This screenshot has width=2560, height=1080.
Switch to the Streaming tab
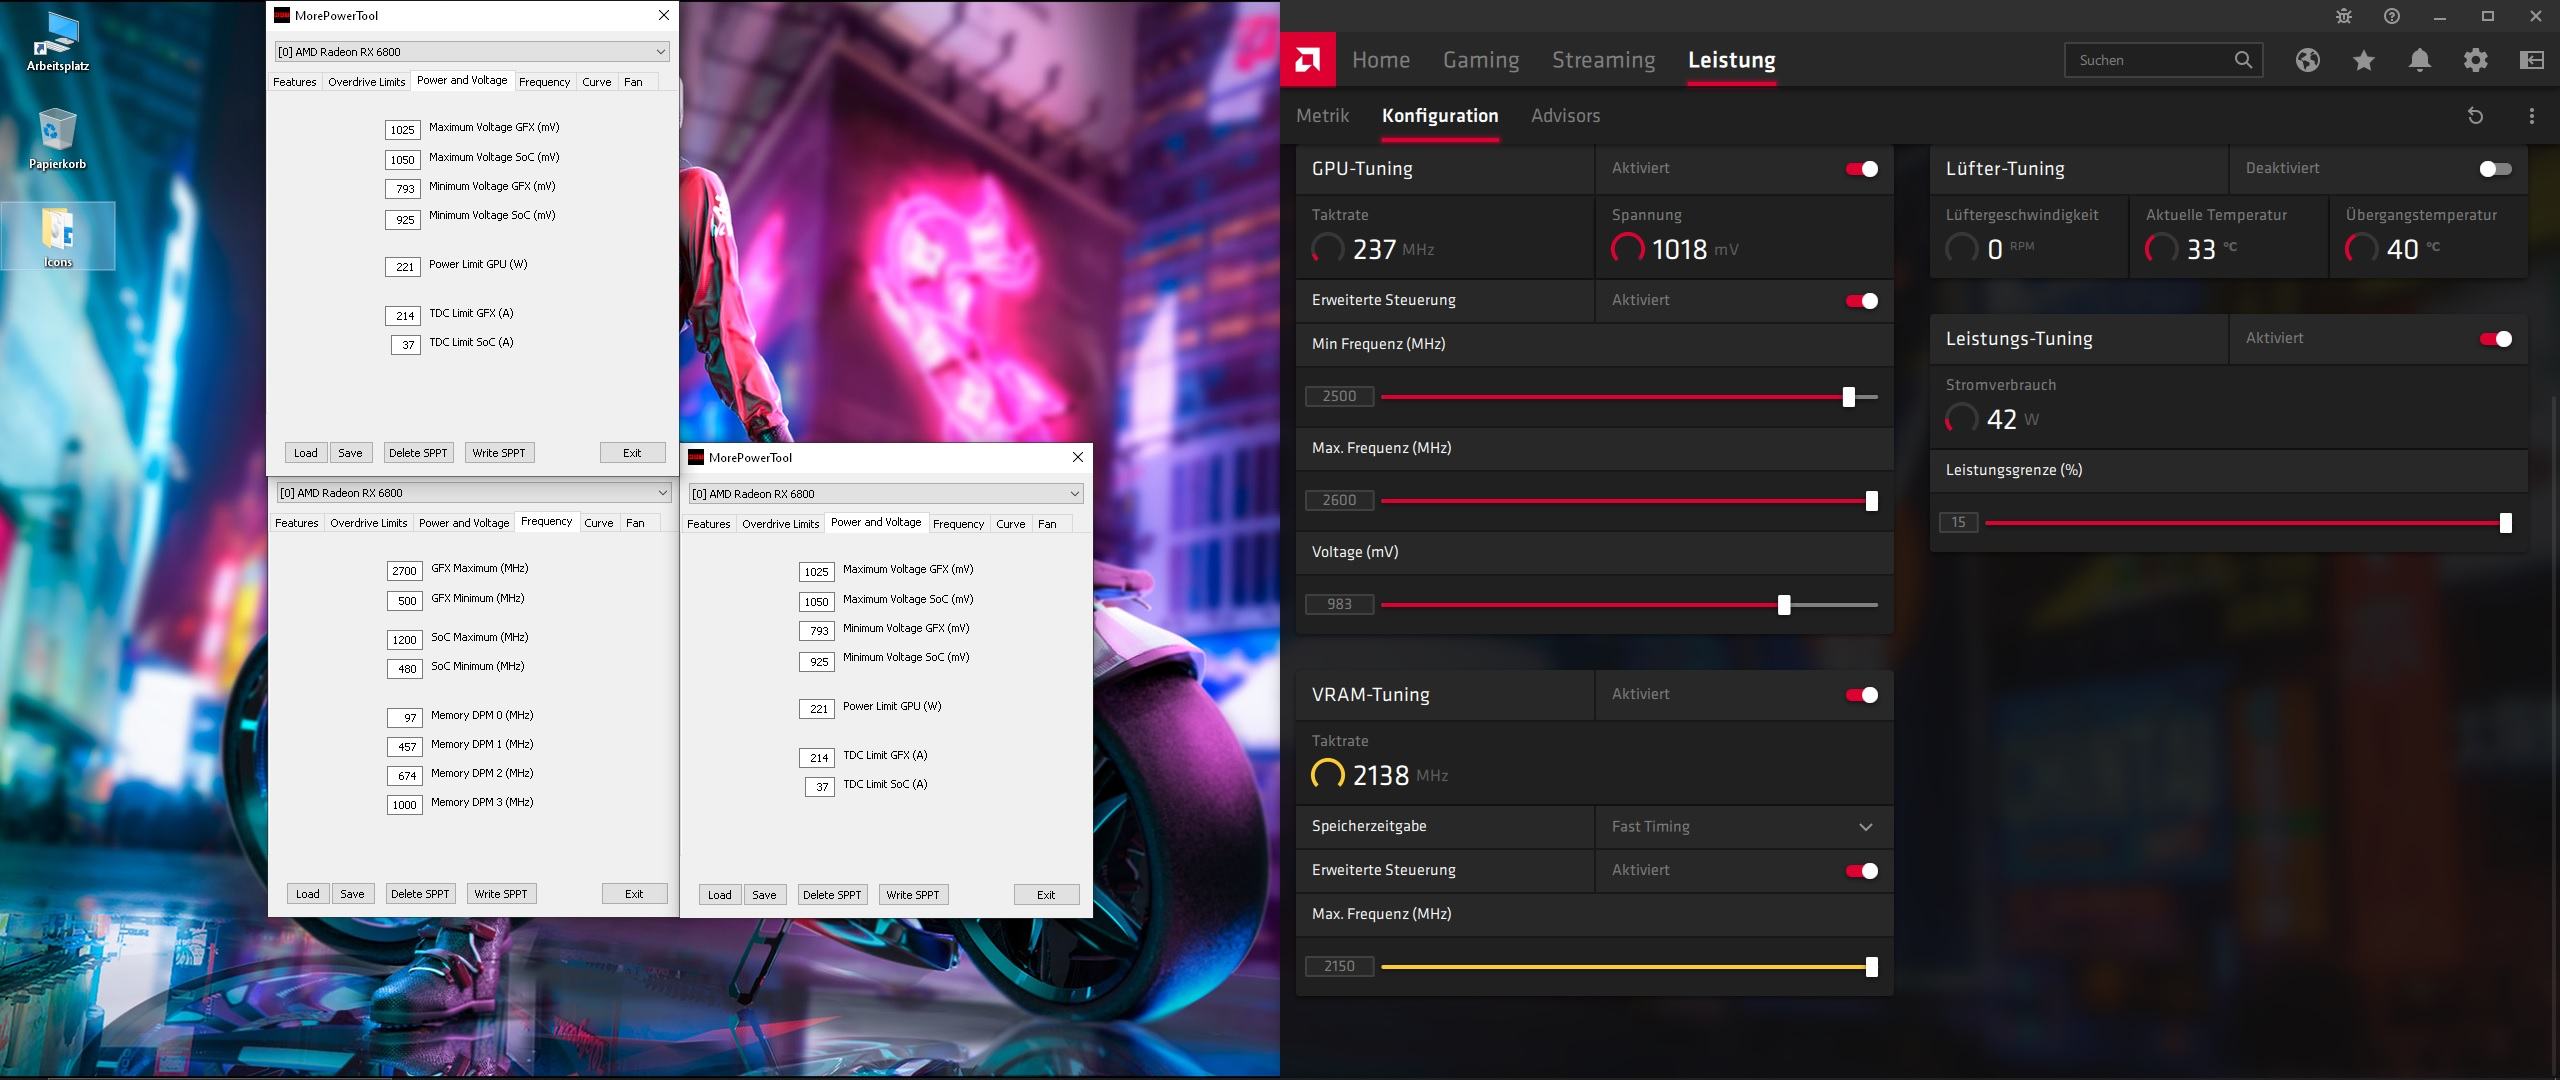1604,60
